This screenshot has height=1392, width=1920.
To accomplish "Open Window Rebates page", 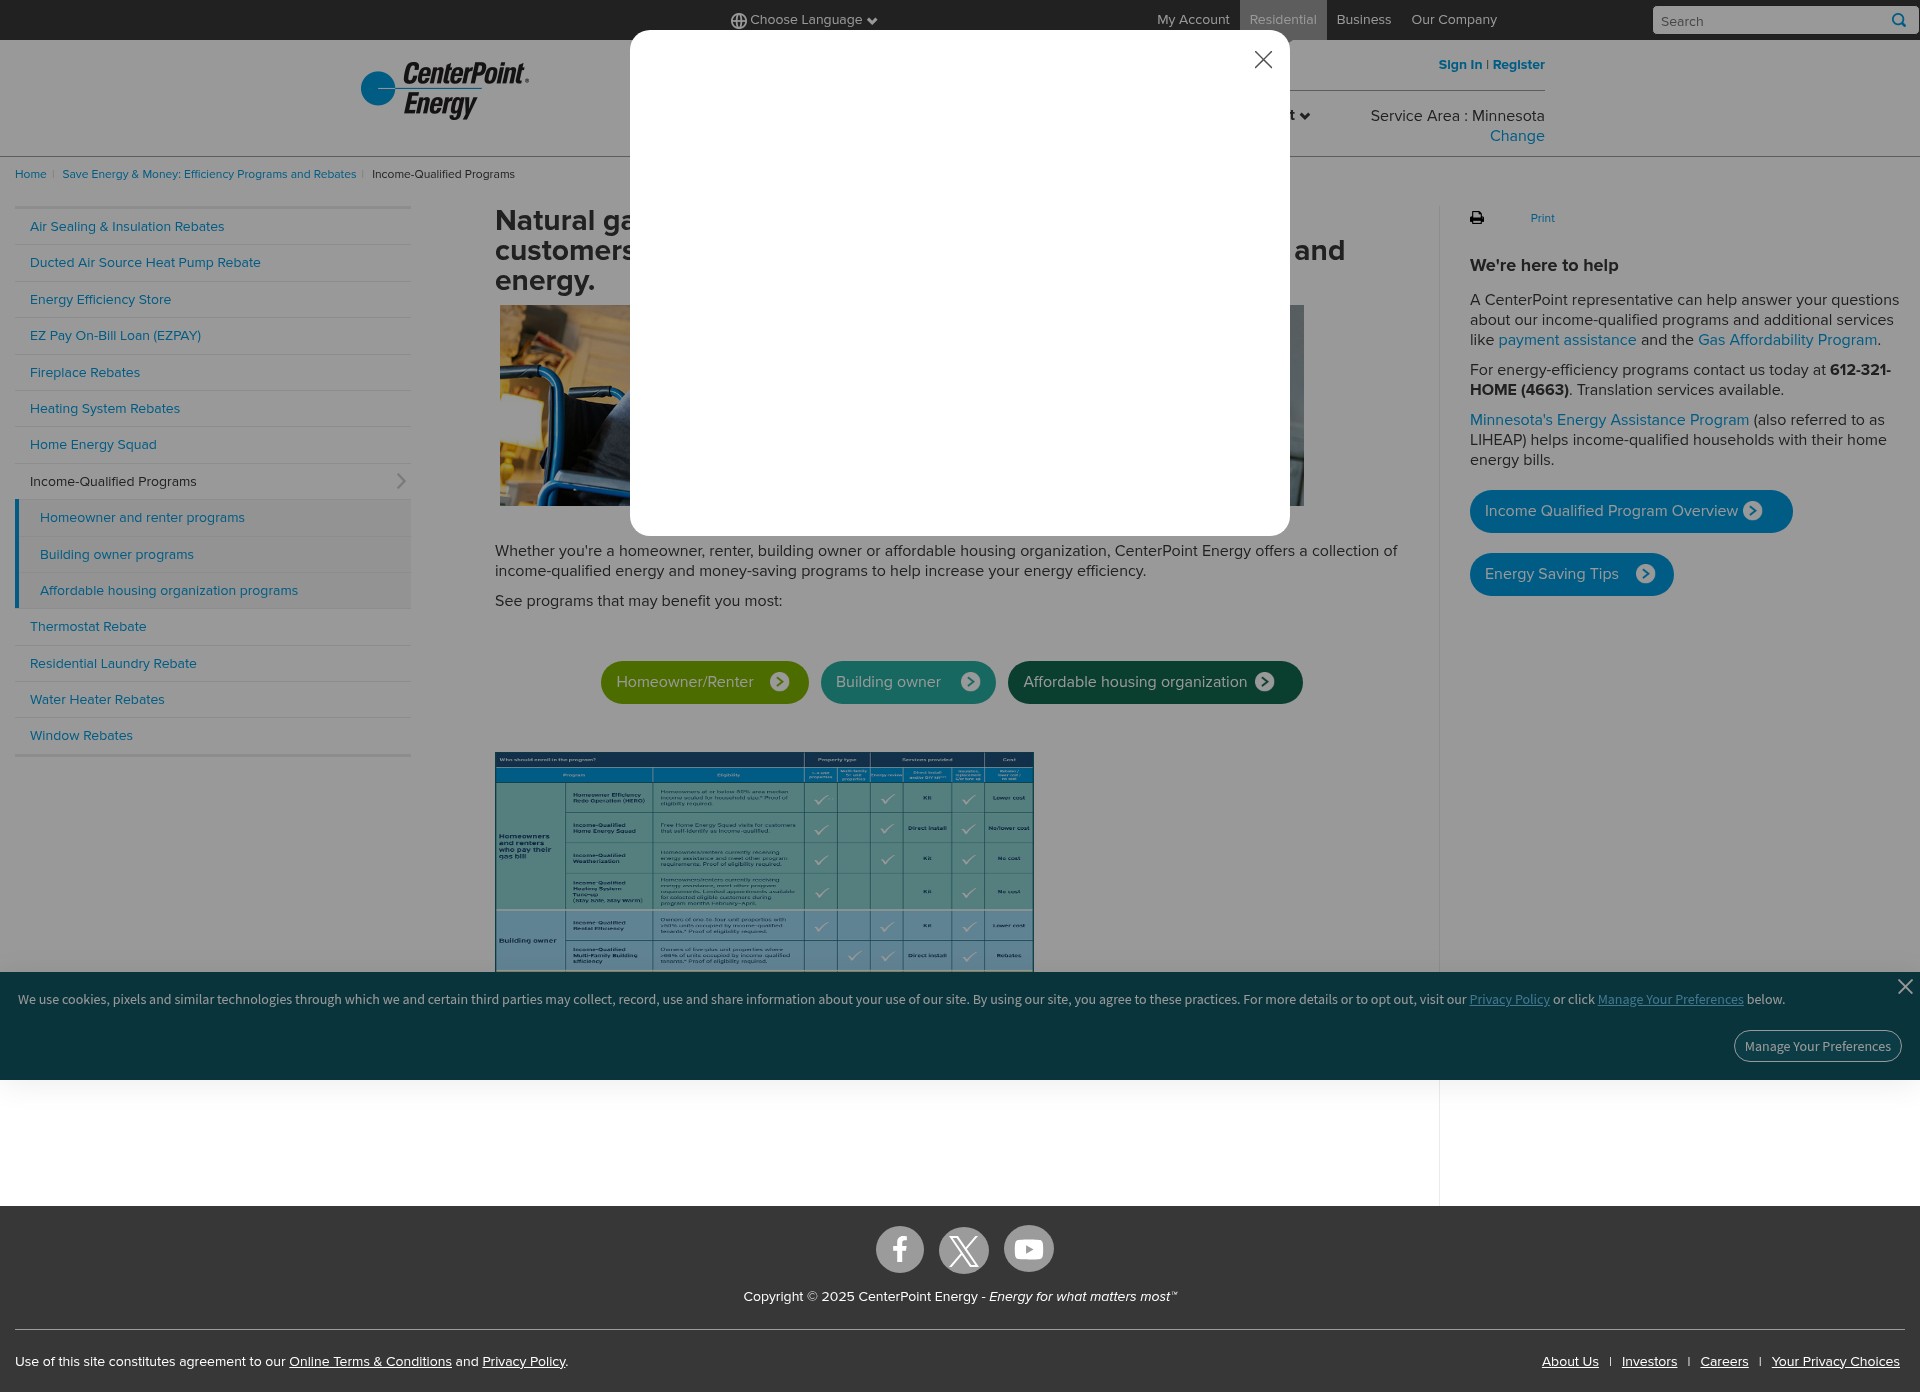I will click(x=81, y=736).
